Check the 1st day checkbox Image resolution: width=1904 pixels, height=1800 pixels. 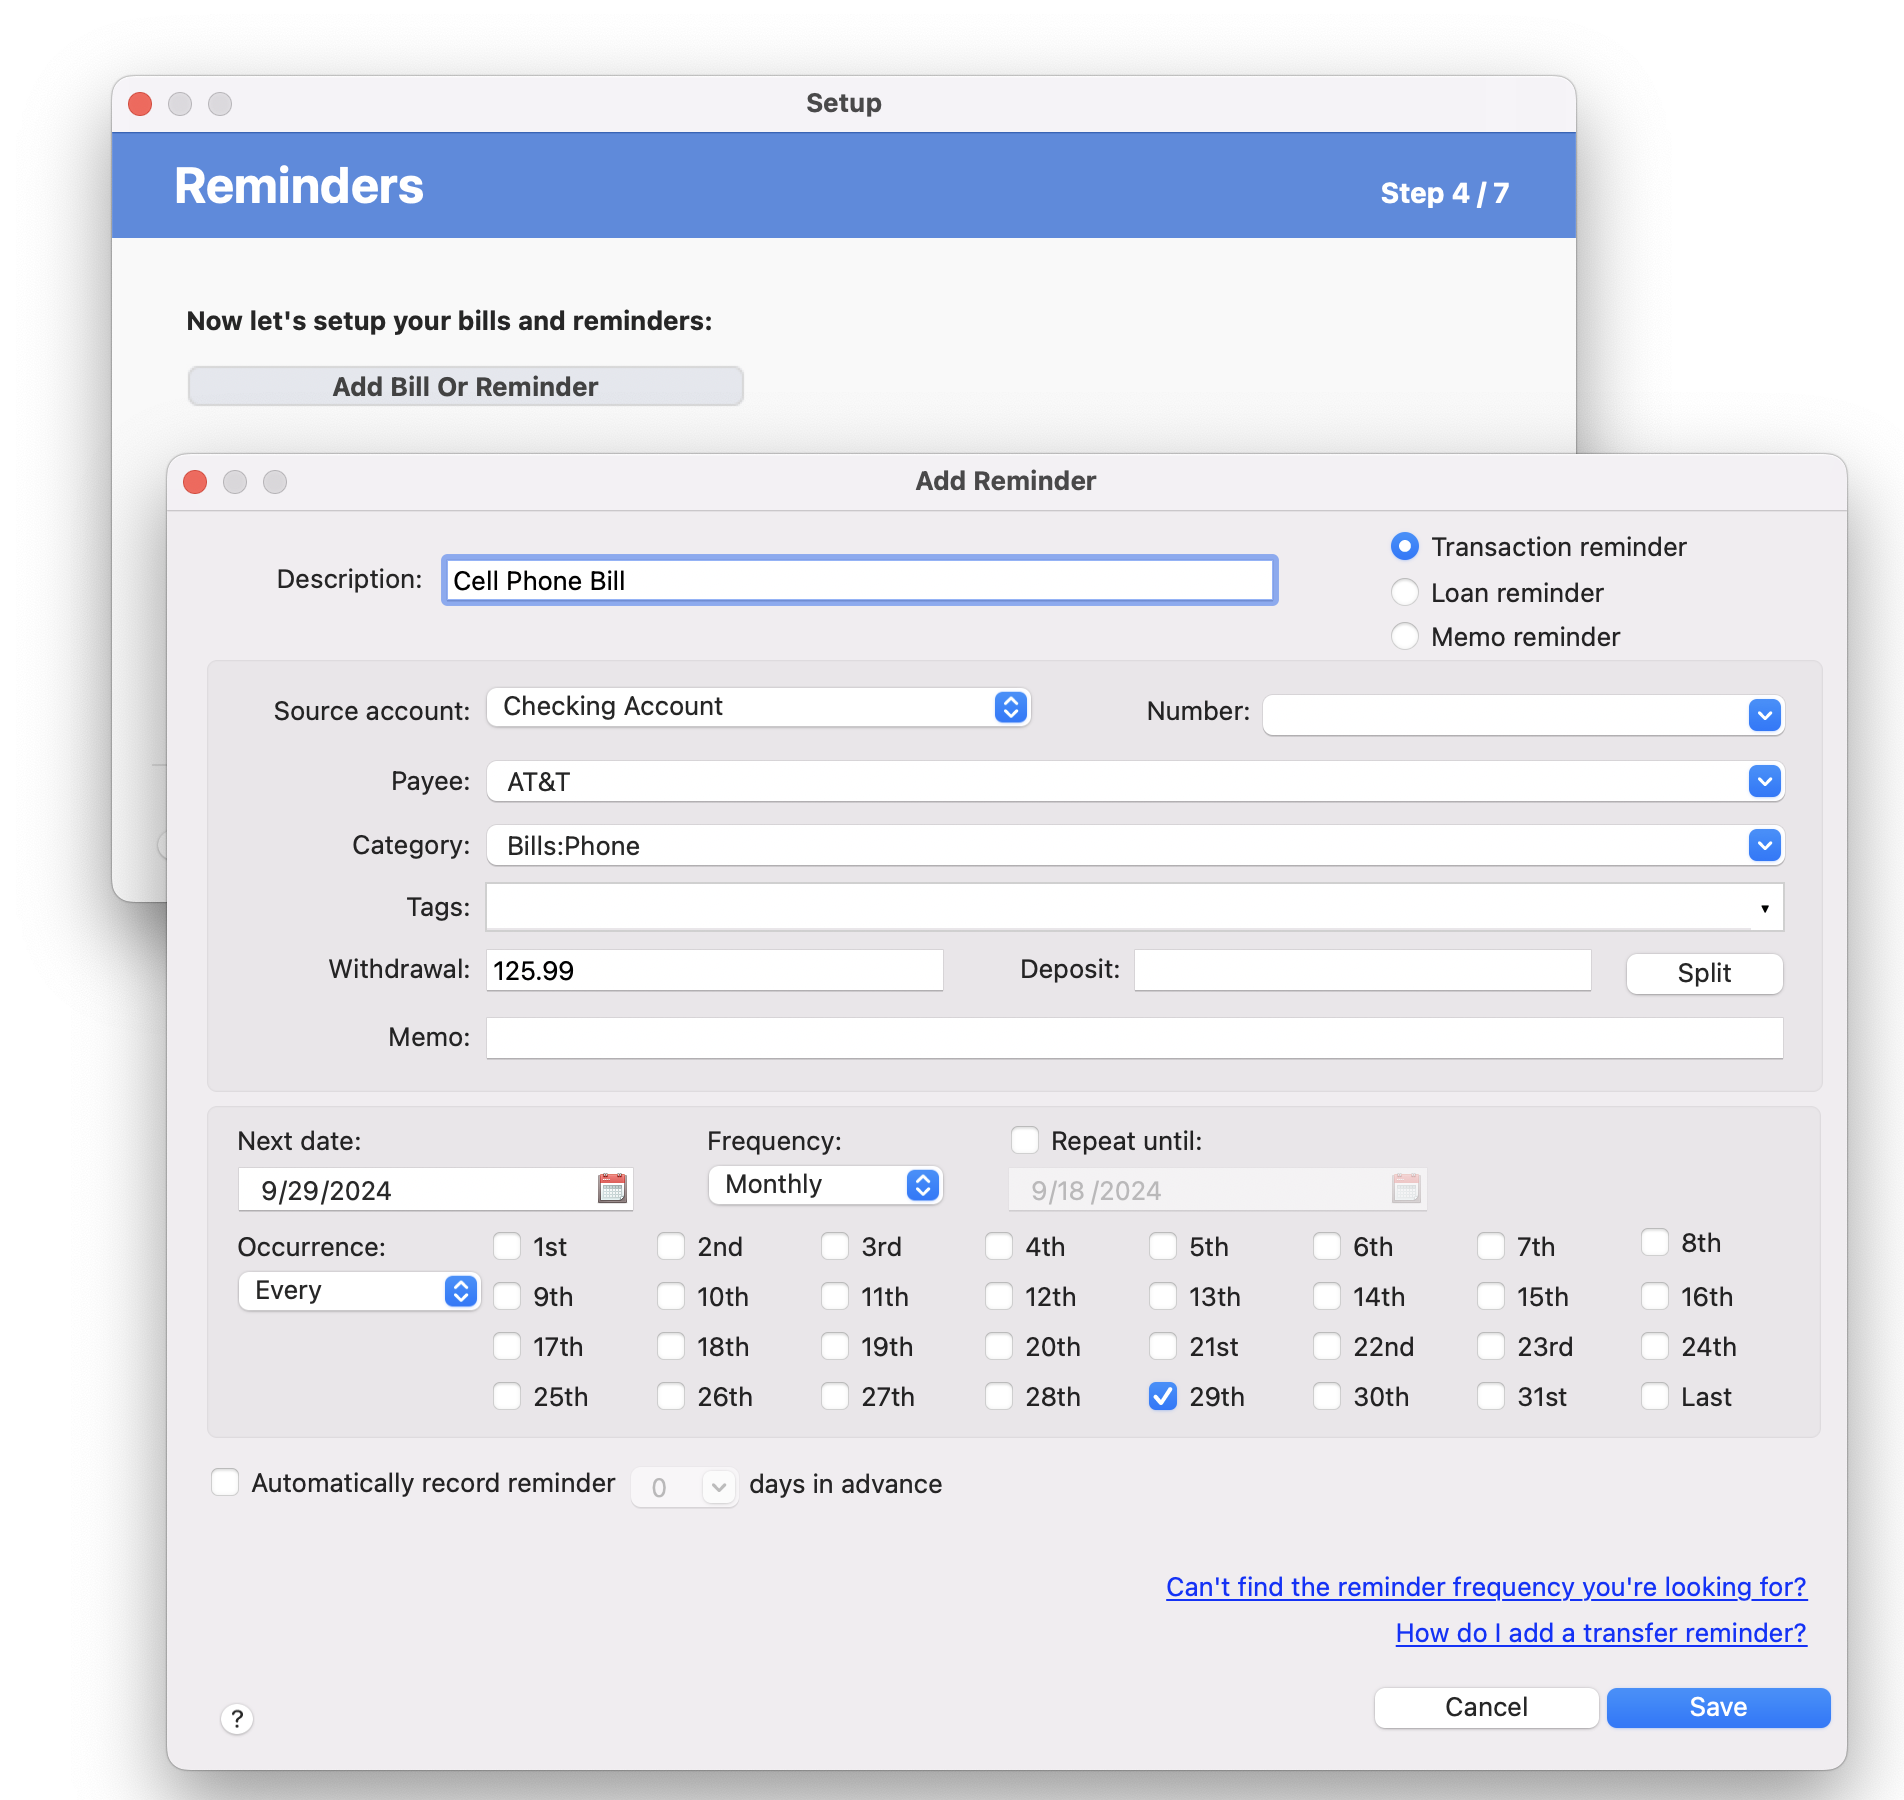point(507,1246)
